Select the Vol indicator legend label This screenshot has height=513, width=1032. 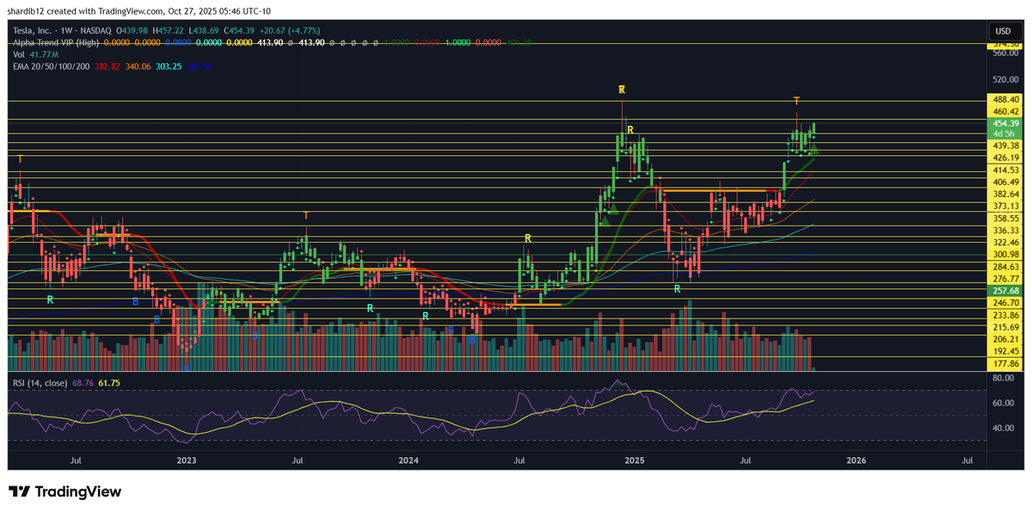(17, 54)
